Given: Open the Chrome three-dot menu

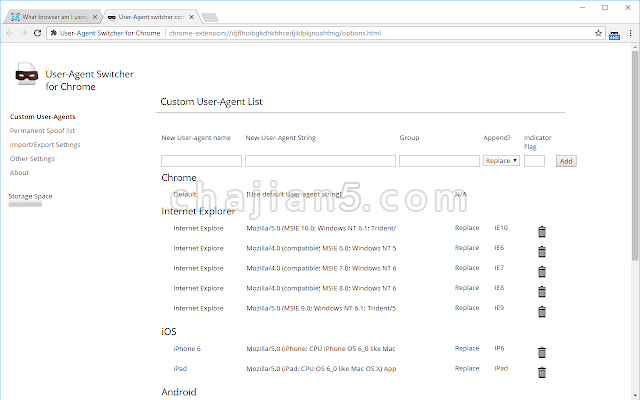Looking at the screenshot, I should point(630,33).
